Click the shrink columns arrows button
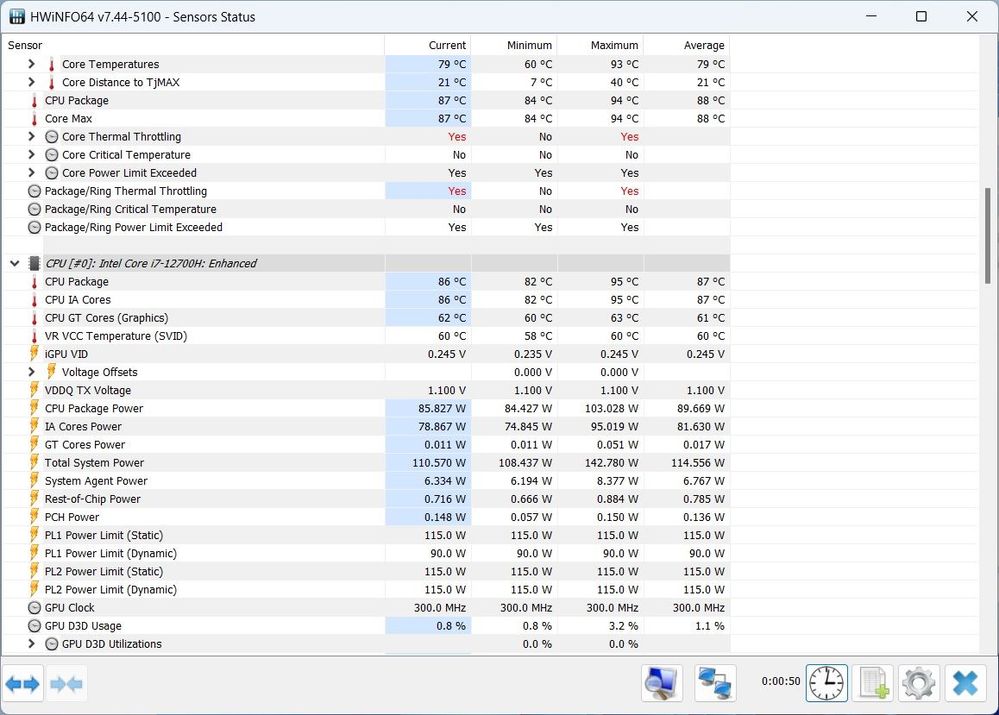Image resolution: width=999 pixels, height=715 pixels. click(x=66, y=684)
